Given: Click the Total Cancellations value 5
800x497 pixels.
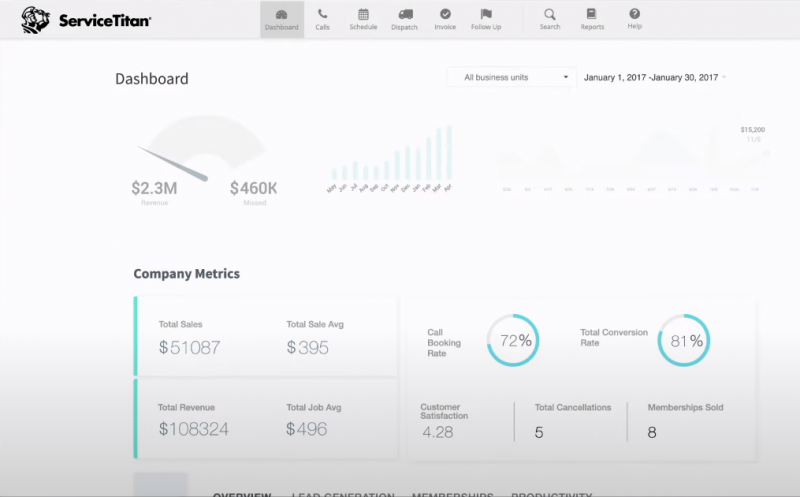Looking at the screenshot, I should (x=539, y=433).
